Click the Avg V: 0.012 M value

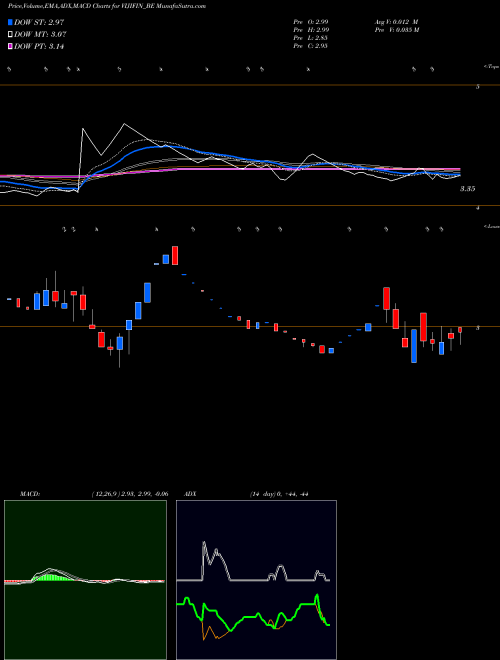396,22
